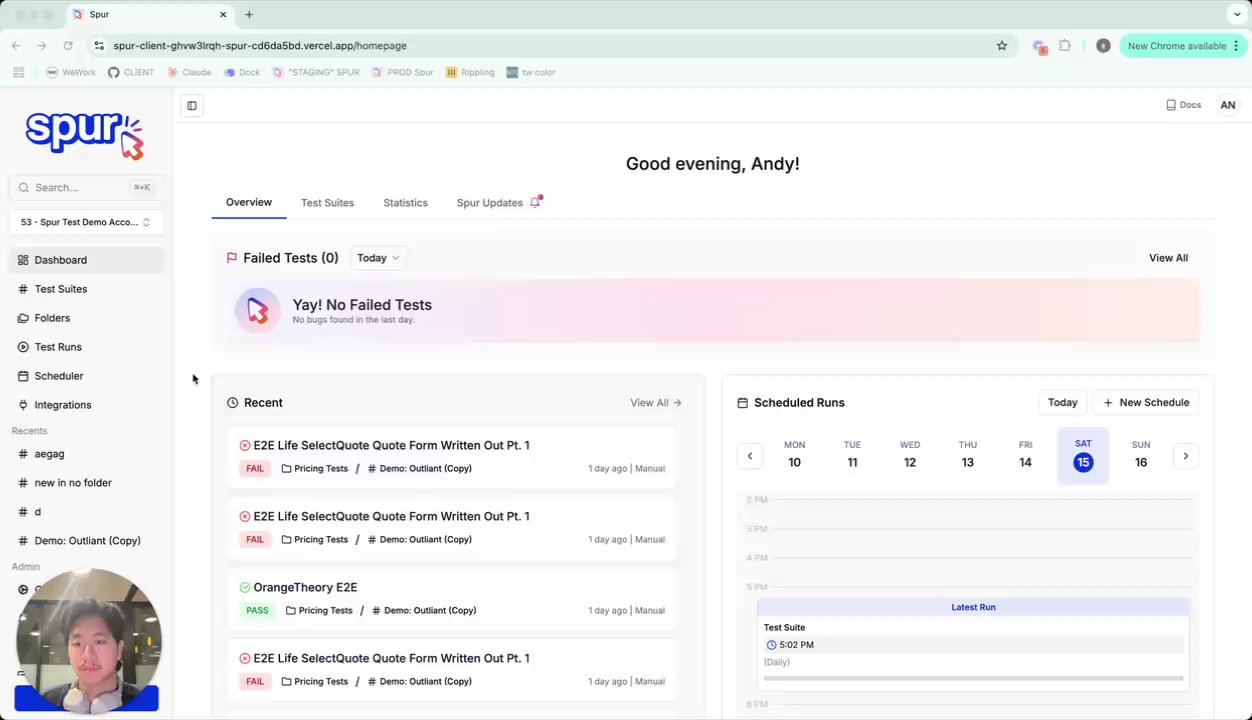Click the Scheduled Runs calendar icon
Image resolution: width=1252 pixels, height=720 pixels.
[x=742, y=403]
